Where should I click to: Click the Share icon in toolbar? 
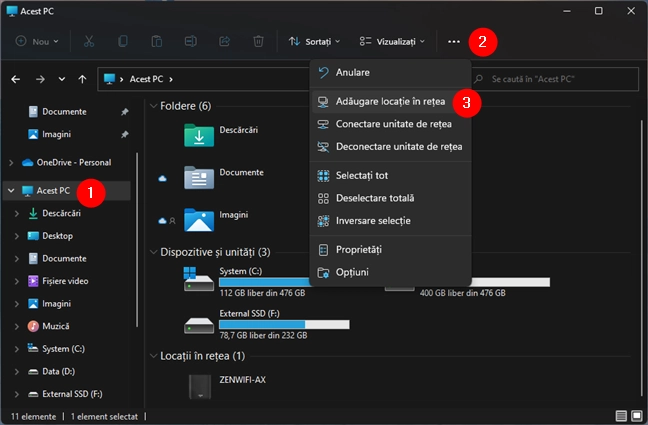pyautogui.click(x=224, y=41)
